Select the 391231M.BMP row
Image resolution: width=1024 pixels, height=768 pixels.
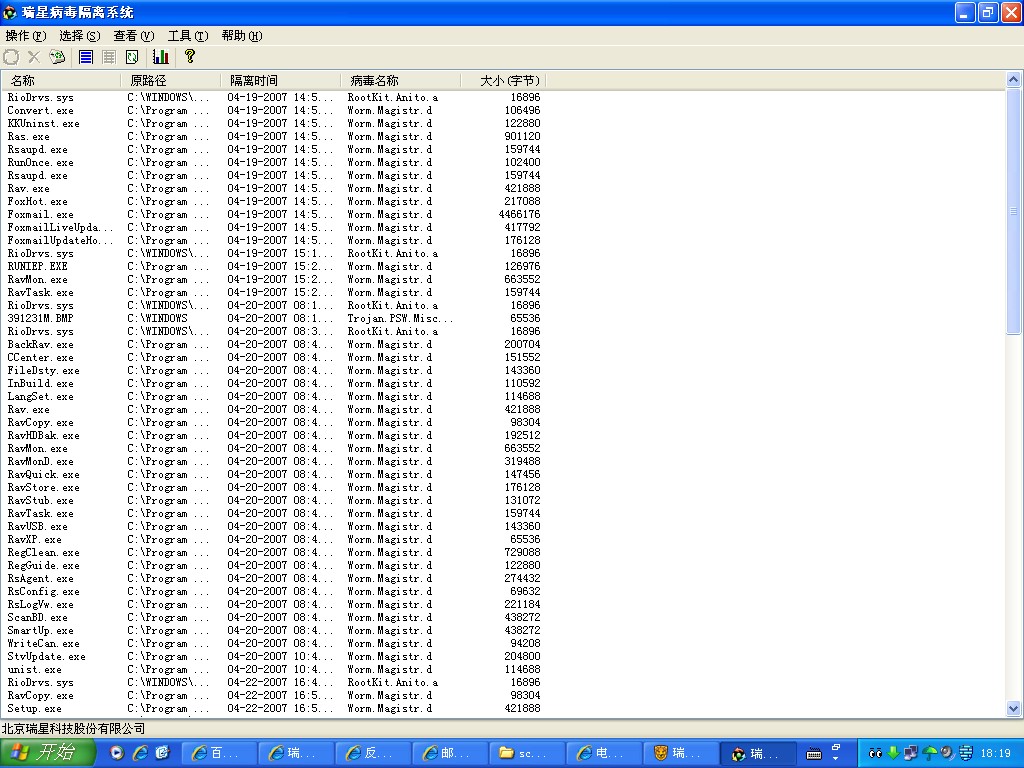coord(274,318)
